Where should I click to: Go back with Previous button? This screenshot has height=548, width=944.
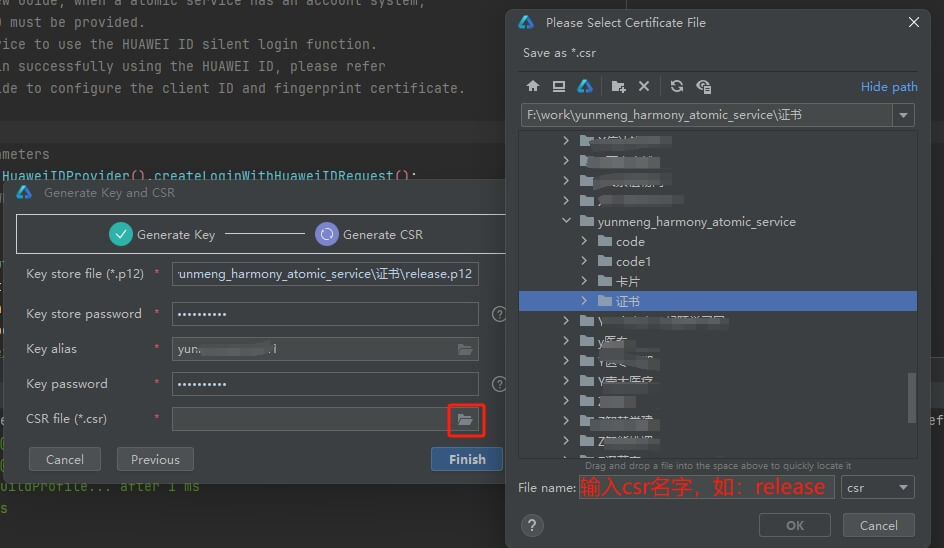pyautogui.click(x=155, y=459)
